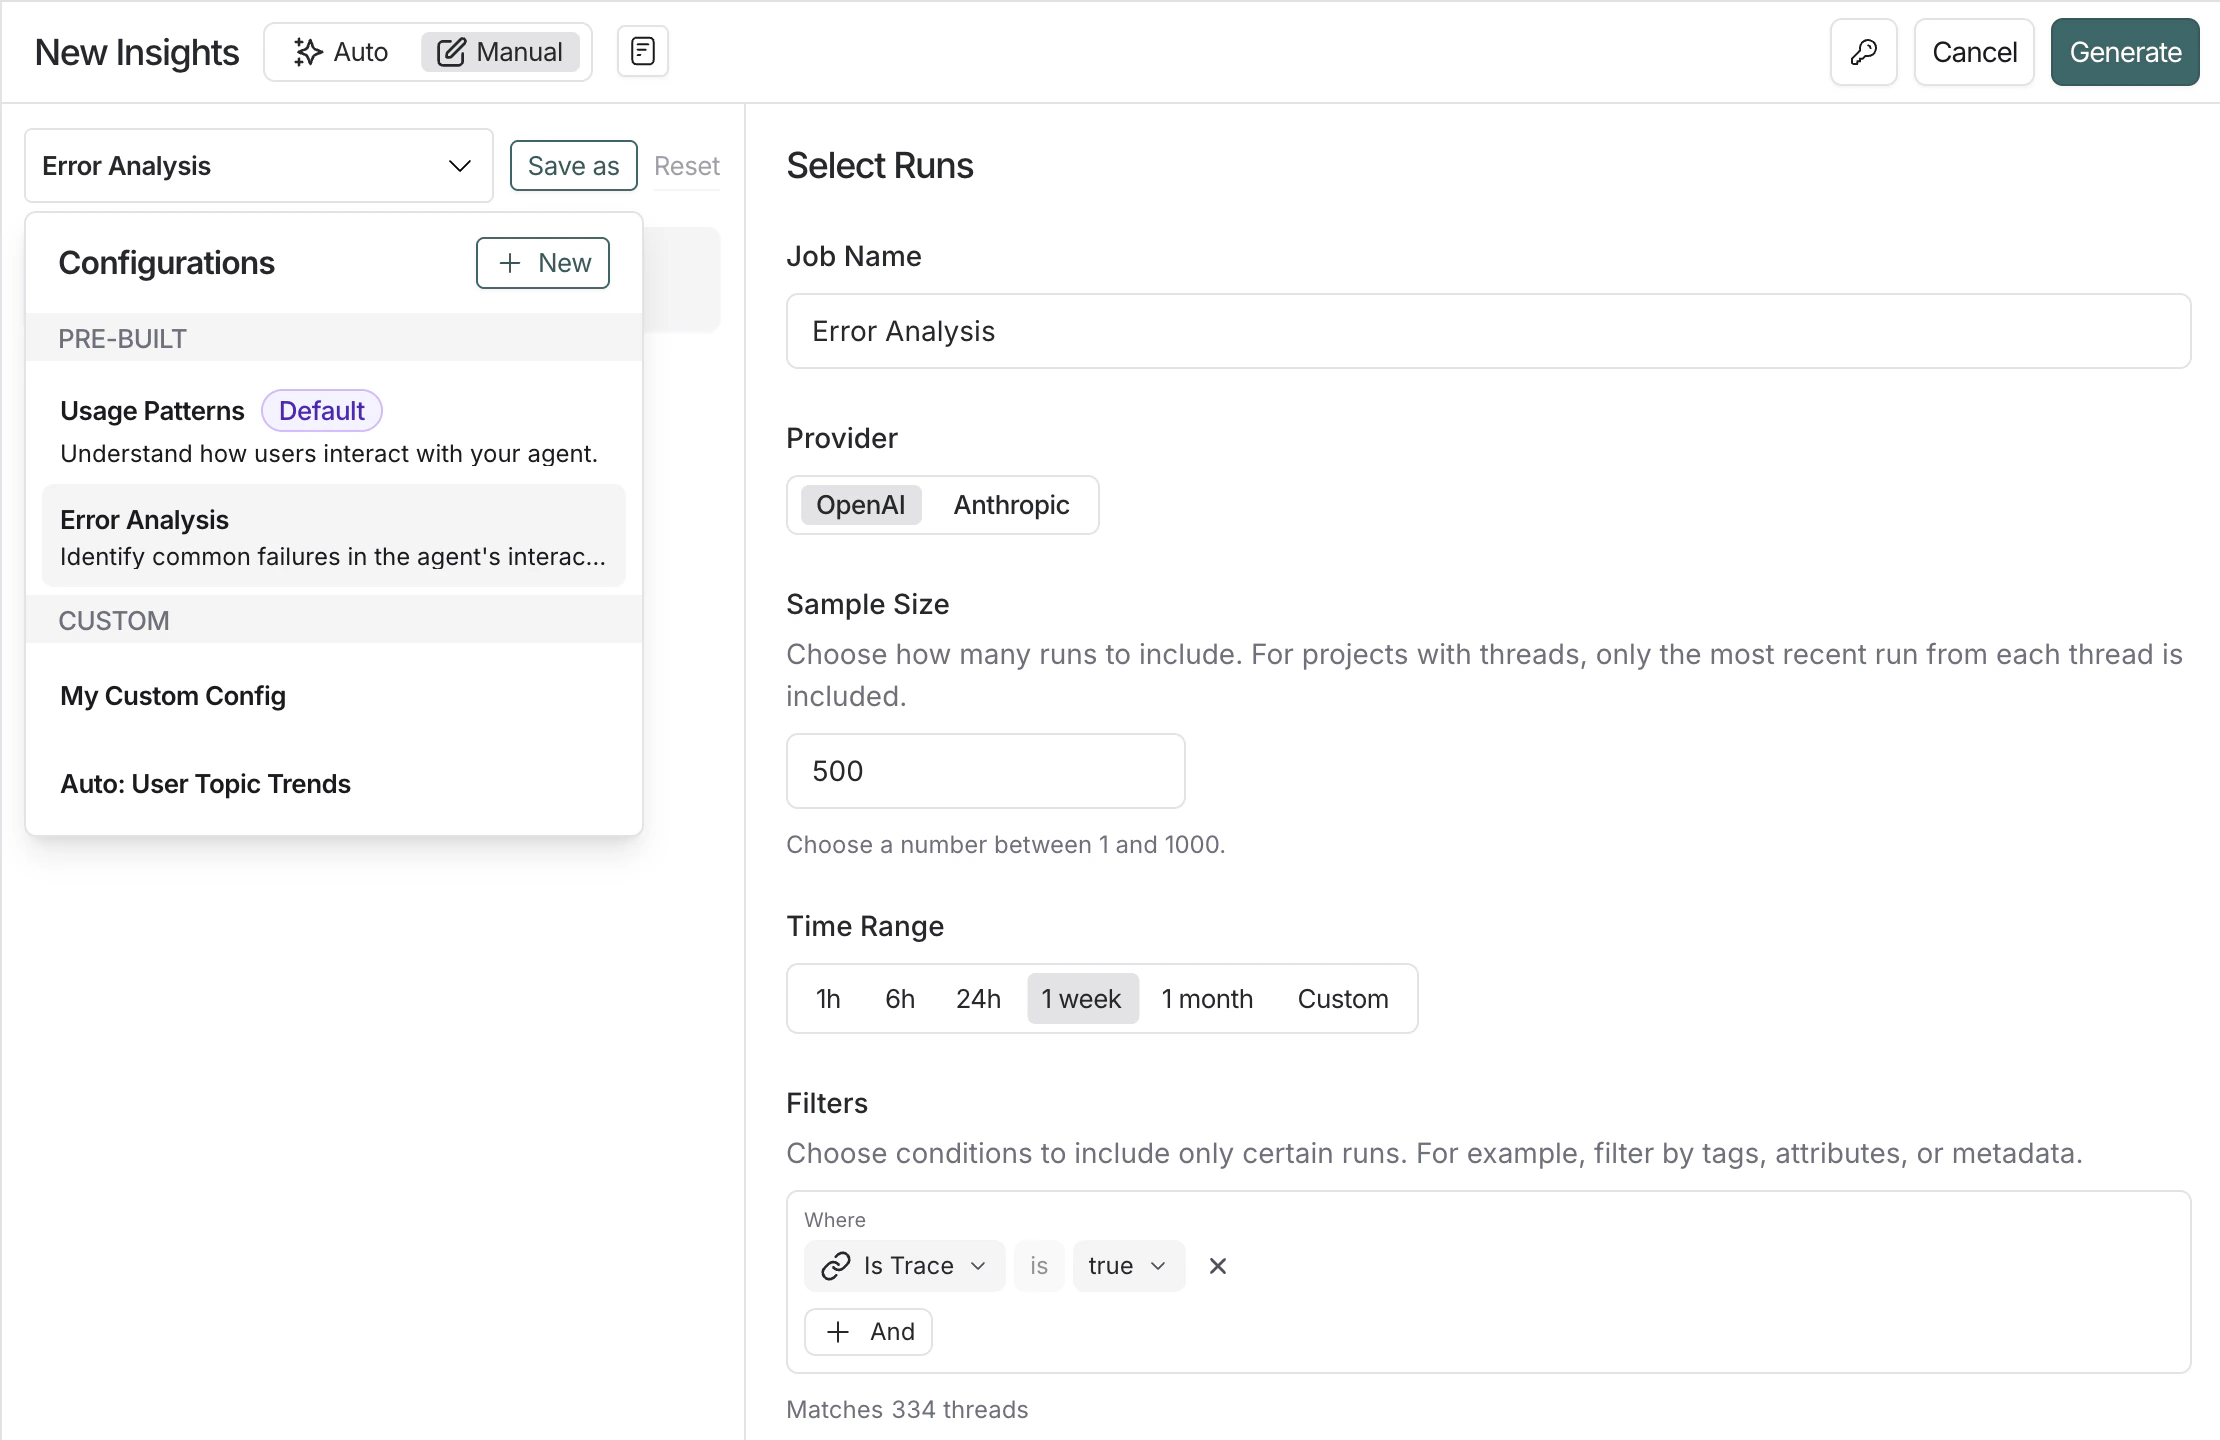Click the key icon button
The width and height of the screenshot is (2220, 1440).
coord(1863,52)
